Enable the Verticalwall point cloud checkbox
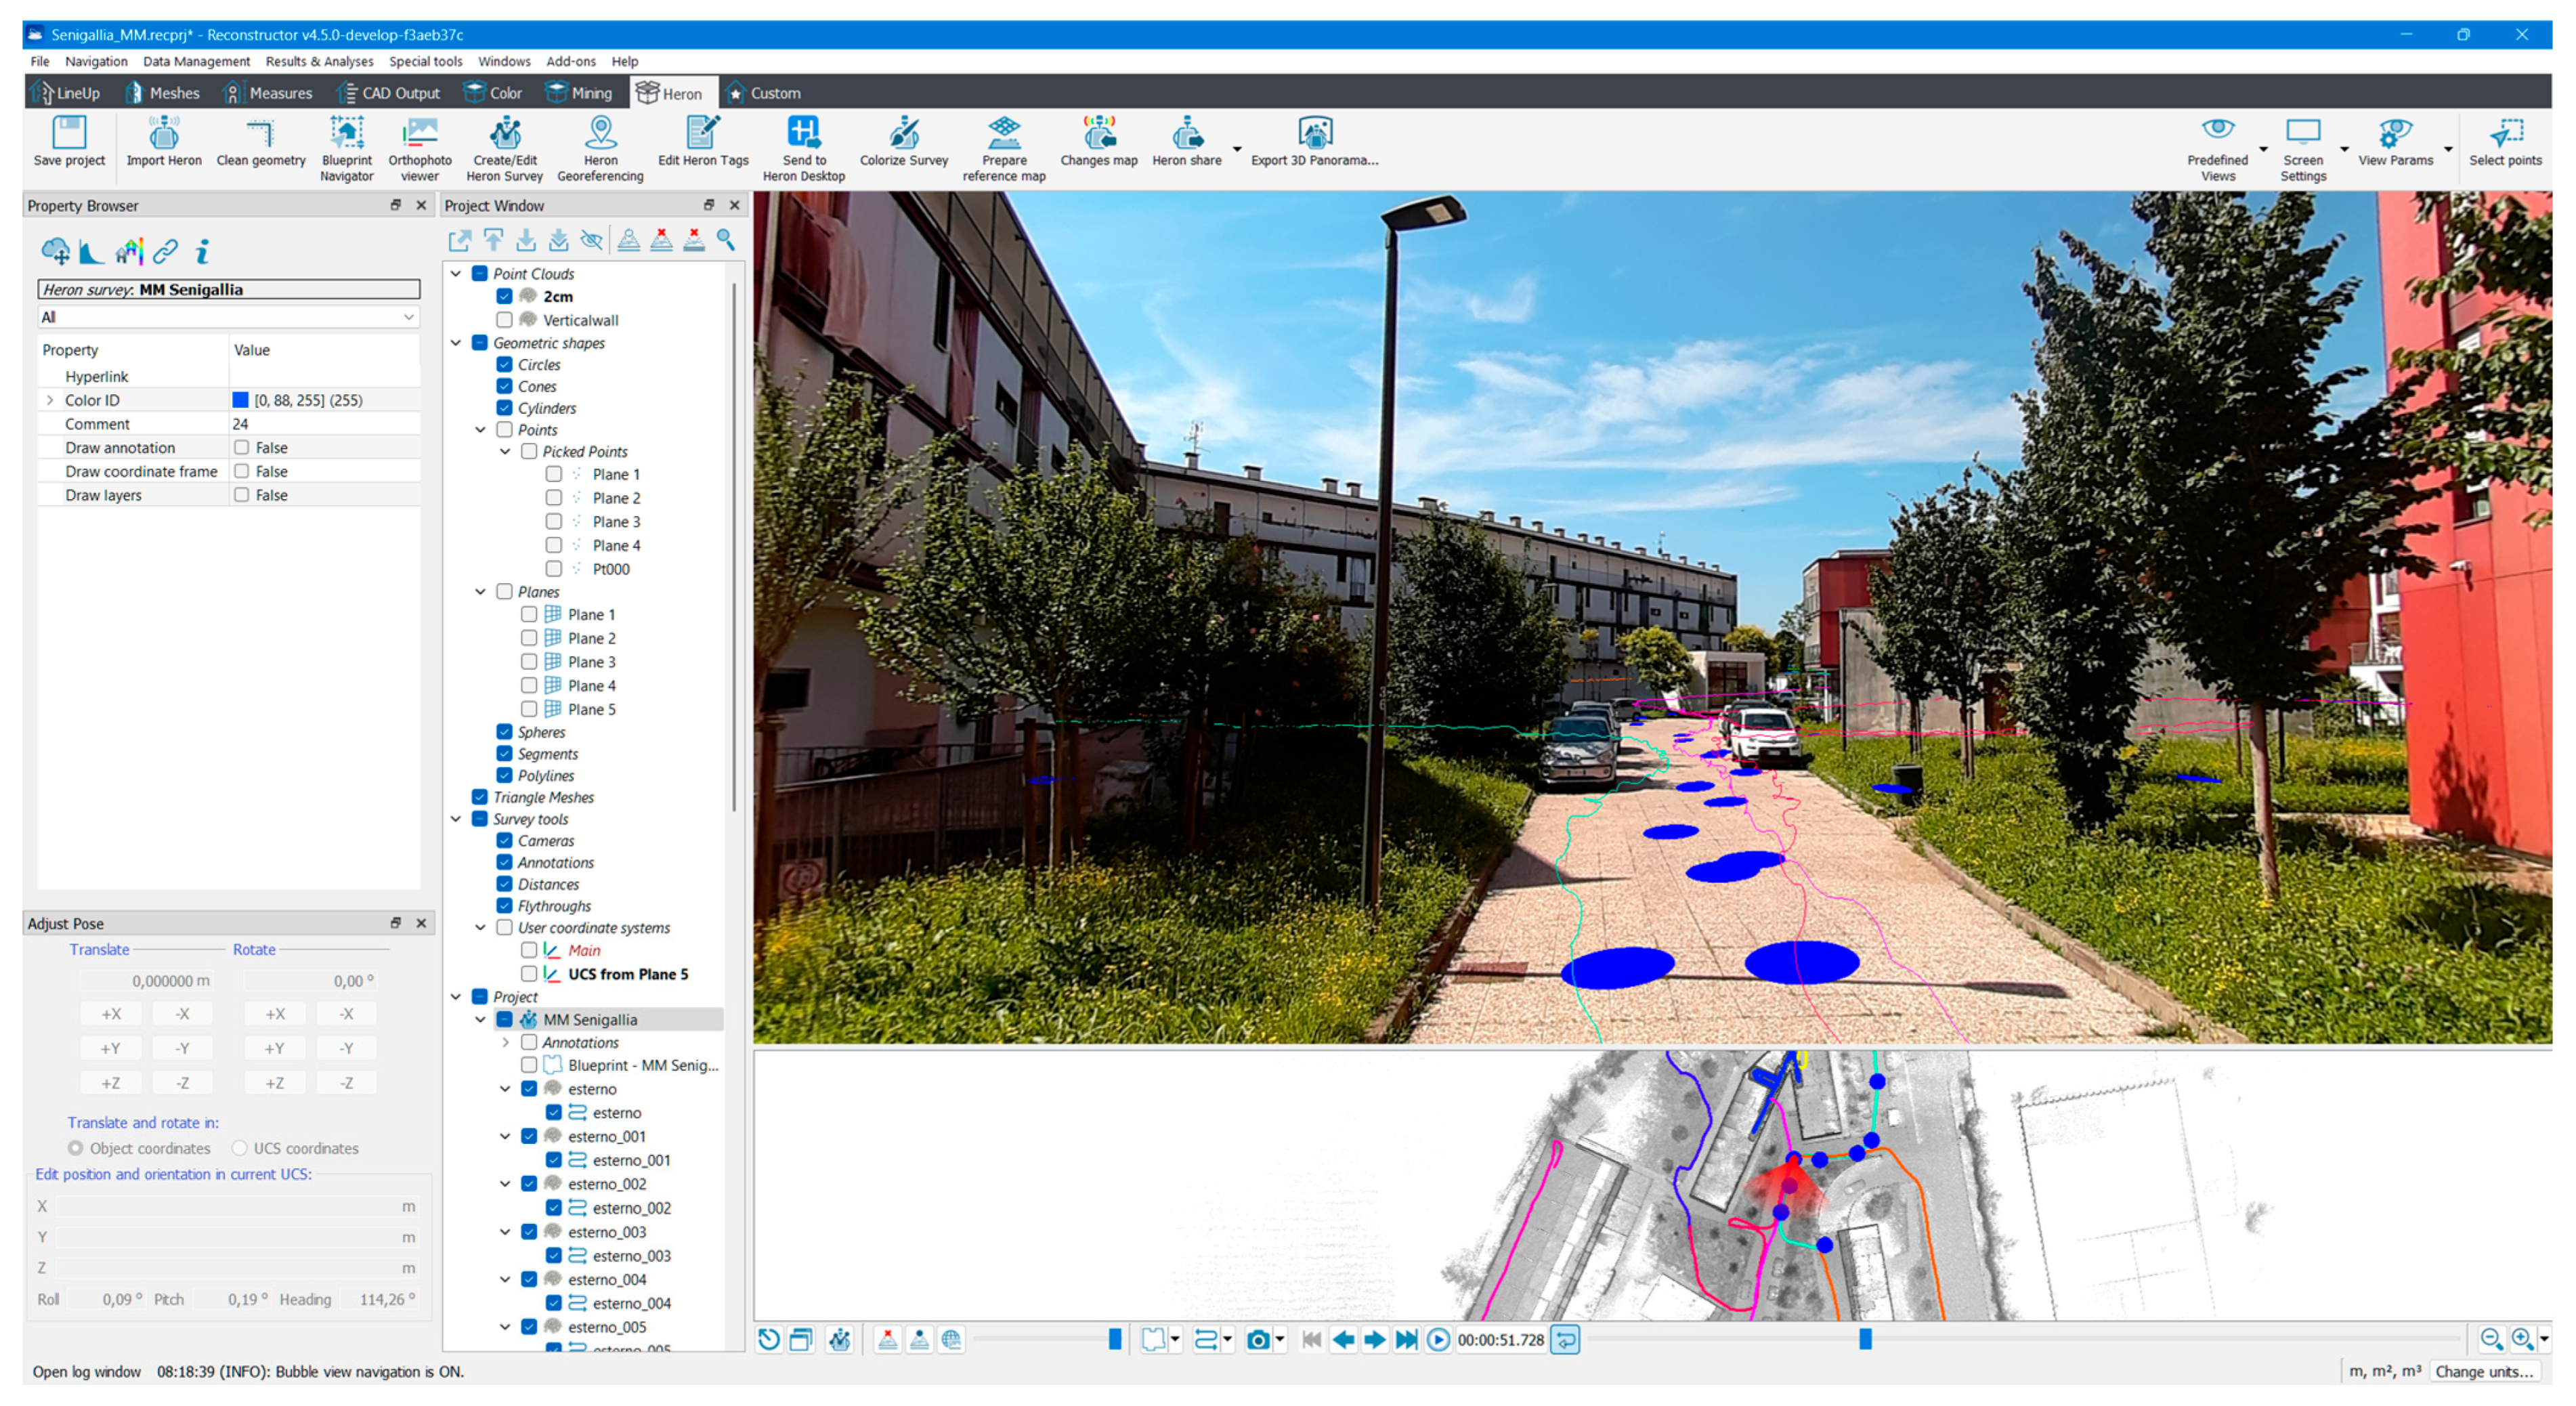This screenshot has height=1406, width=2576. 505,320
